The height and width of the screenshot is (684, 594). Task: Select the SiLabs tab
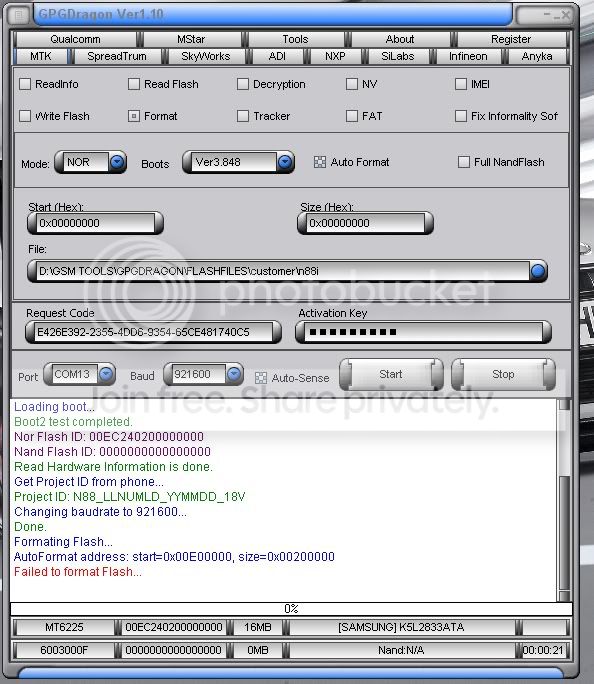click(x=397, y=56)
